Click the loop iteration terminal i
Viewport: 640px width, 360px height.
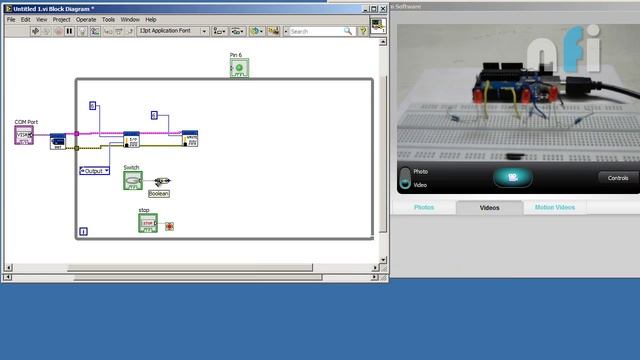pos(83,231)
